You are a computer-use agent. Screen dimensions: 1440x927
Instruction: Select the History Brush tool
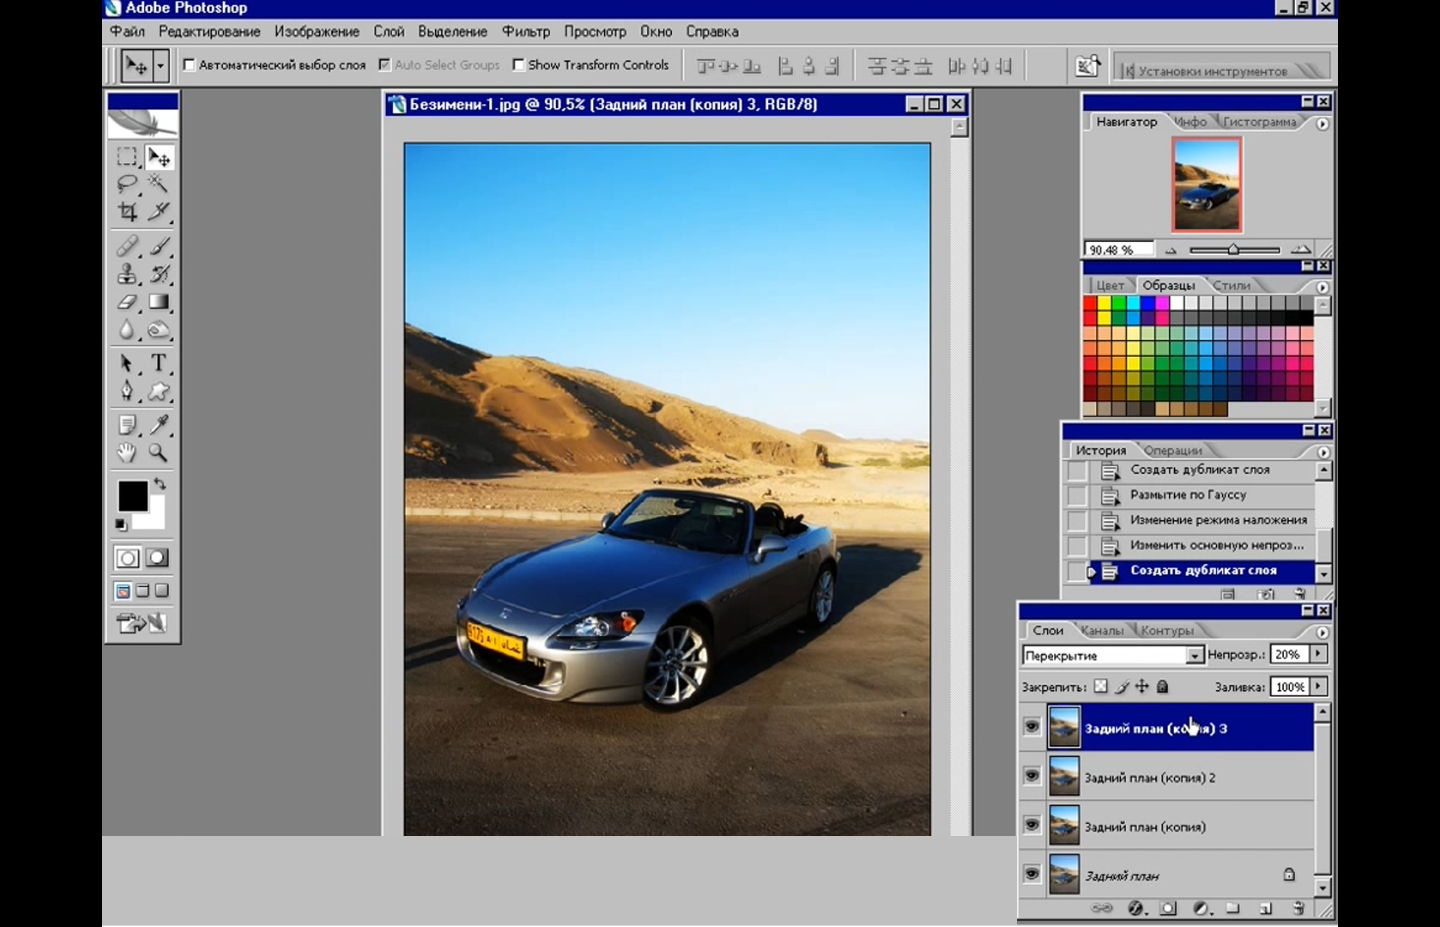pyautogui.click(x=158, y=273)
